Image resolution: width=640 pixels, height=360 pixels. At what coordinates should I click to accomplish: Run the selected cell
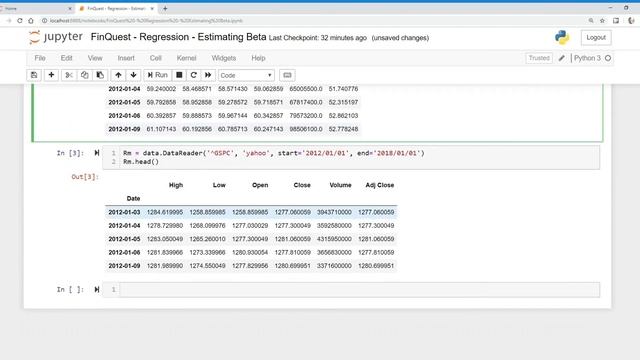pos(158,75)
